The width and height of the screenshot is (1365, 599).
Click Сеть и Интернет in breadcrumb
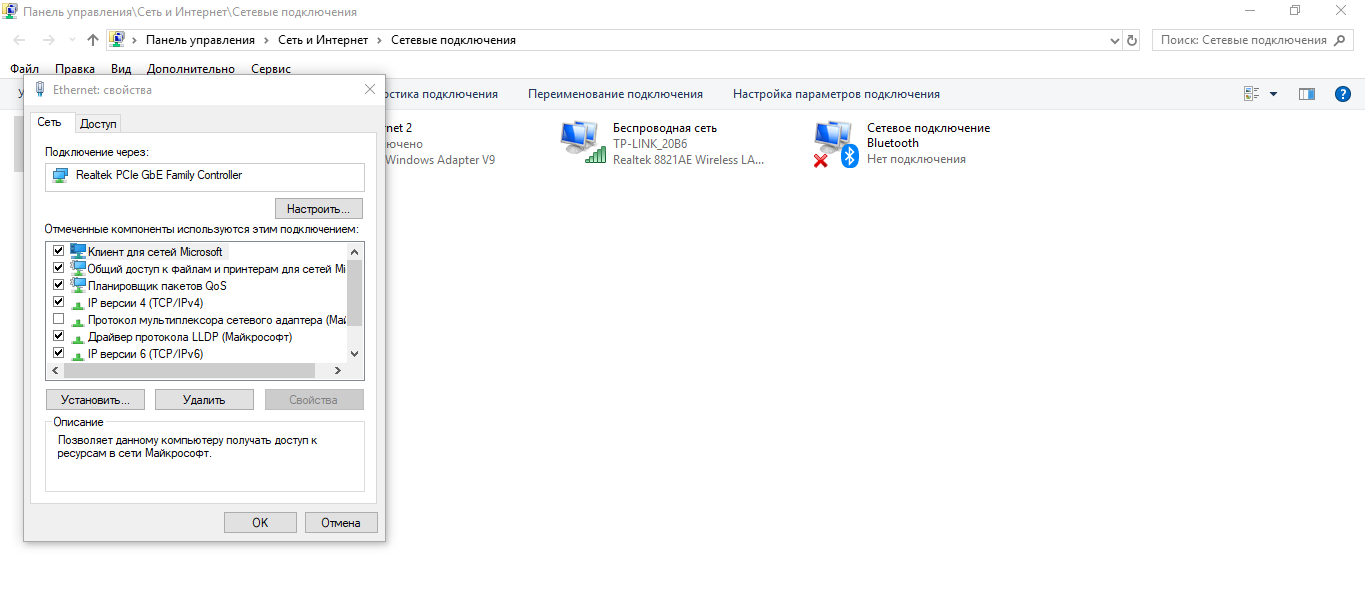coord(323,40)
